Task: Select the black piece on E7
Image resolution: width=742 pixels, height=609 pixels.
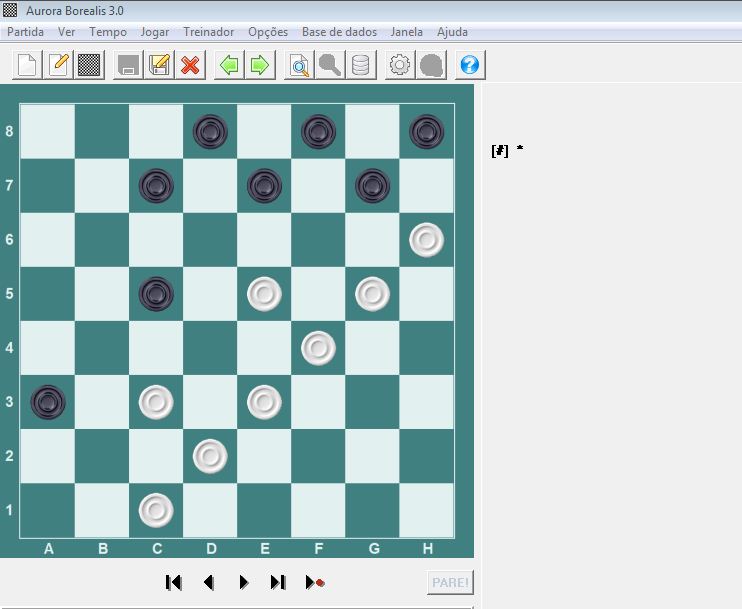Action: (264, 185)
